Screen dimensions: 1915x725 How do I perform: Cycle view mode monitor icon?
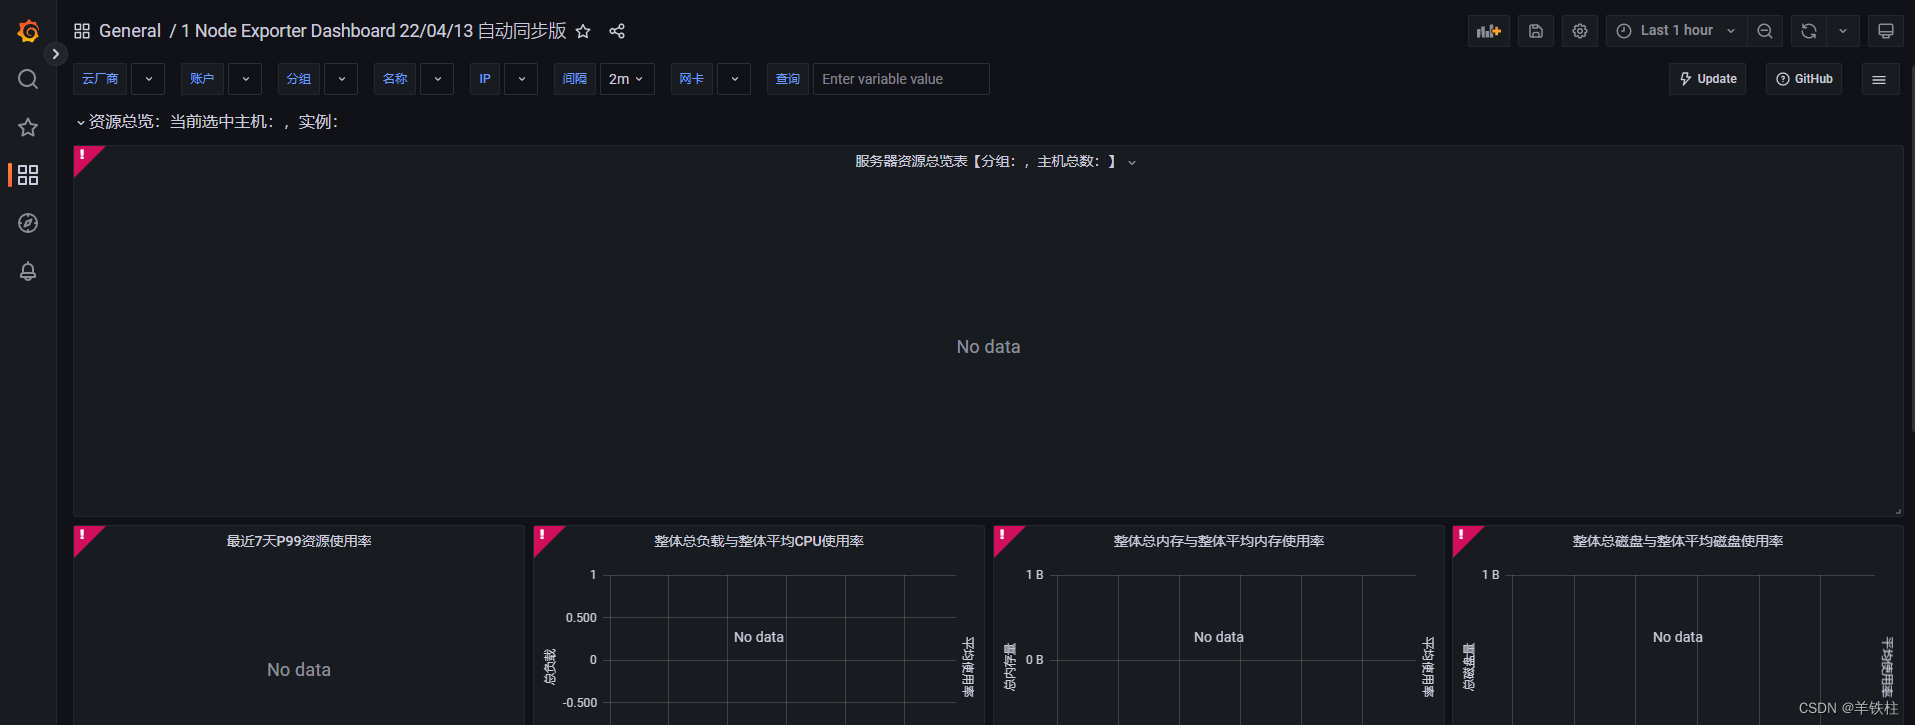click(1886, 31)
